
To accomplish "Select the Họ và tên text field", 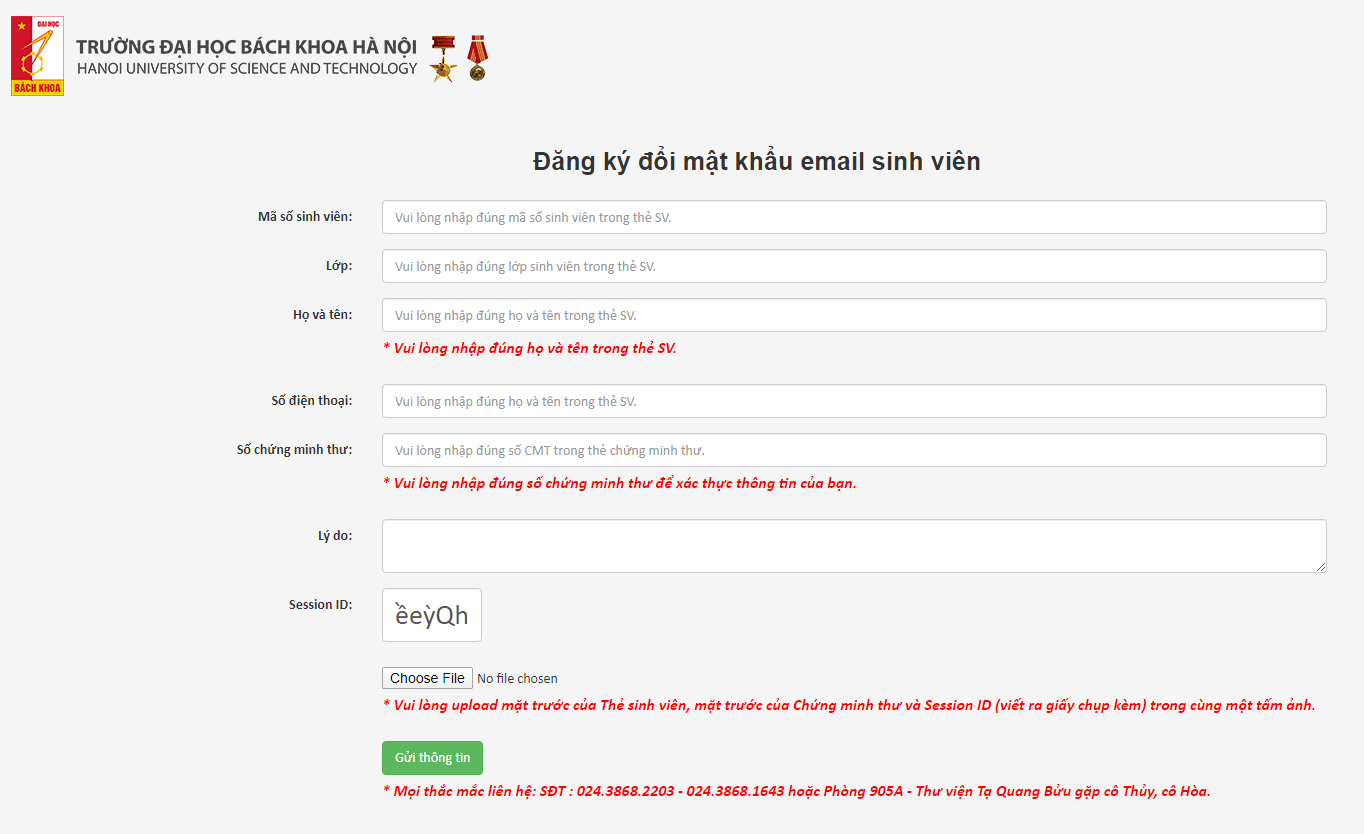I will tap(853, 315).
